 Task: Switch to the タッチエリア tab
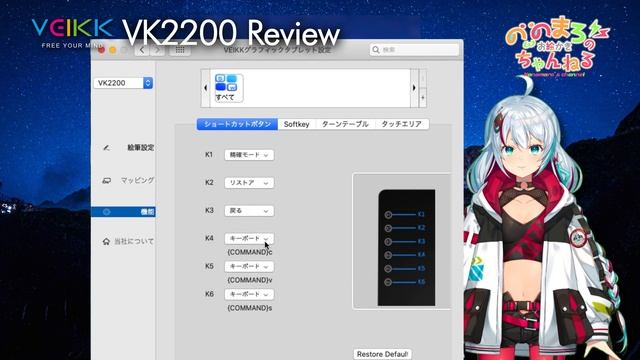click(402, 124)
